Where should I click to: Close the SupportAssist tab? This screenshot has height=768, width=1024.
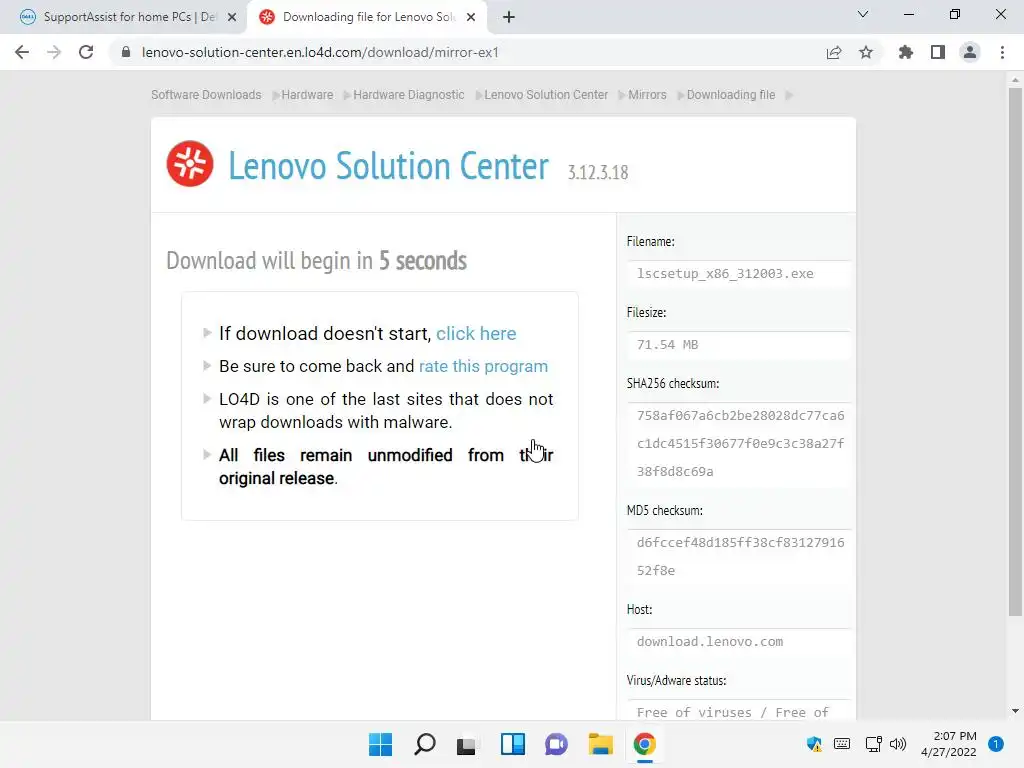pyautogui.click(x=232, y=17)
